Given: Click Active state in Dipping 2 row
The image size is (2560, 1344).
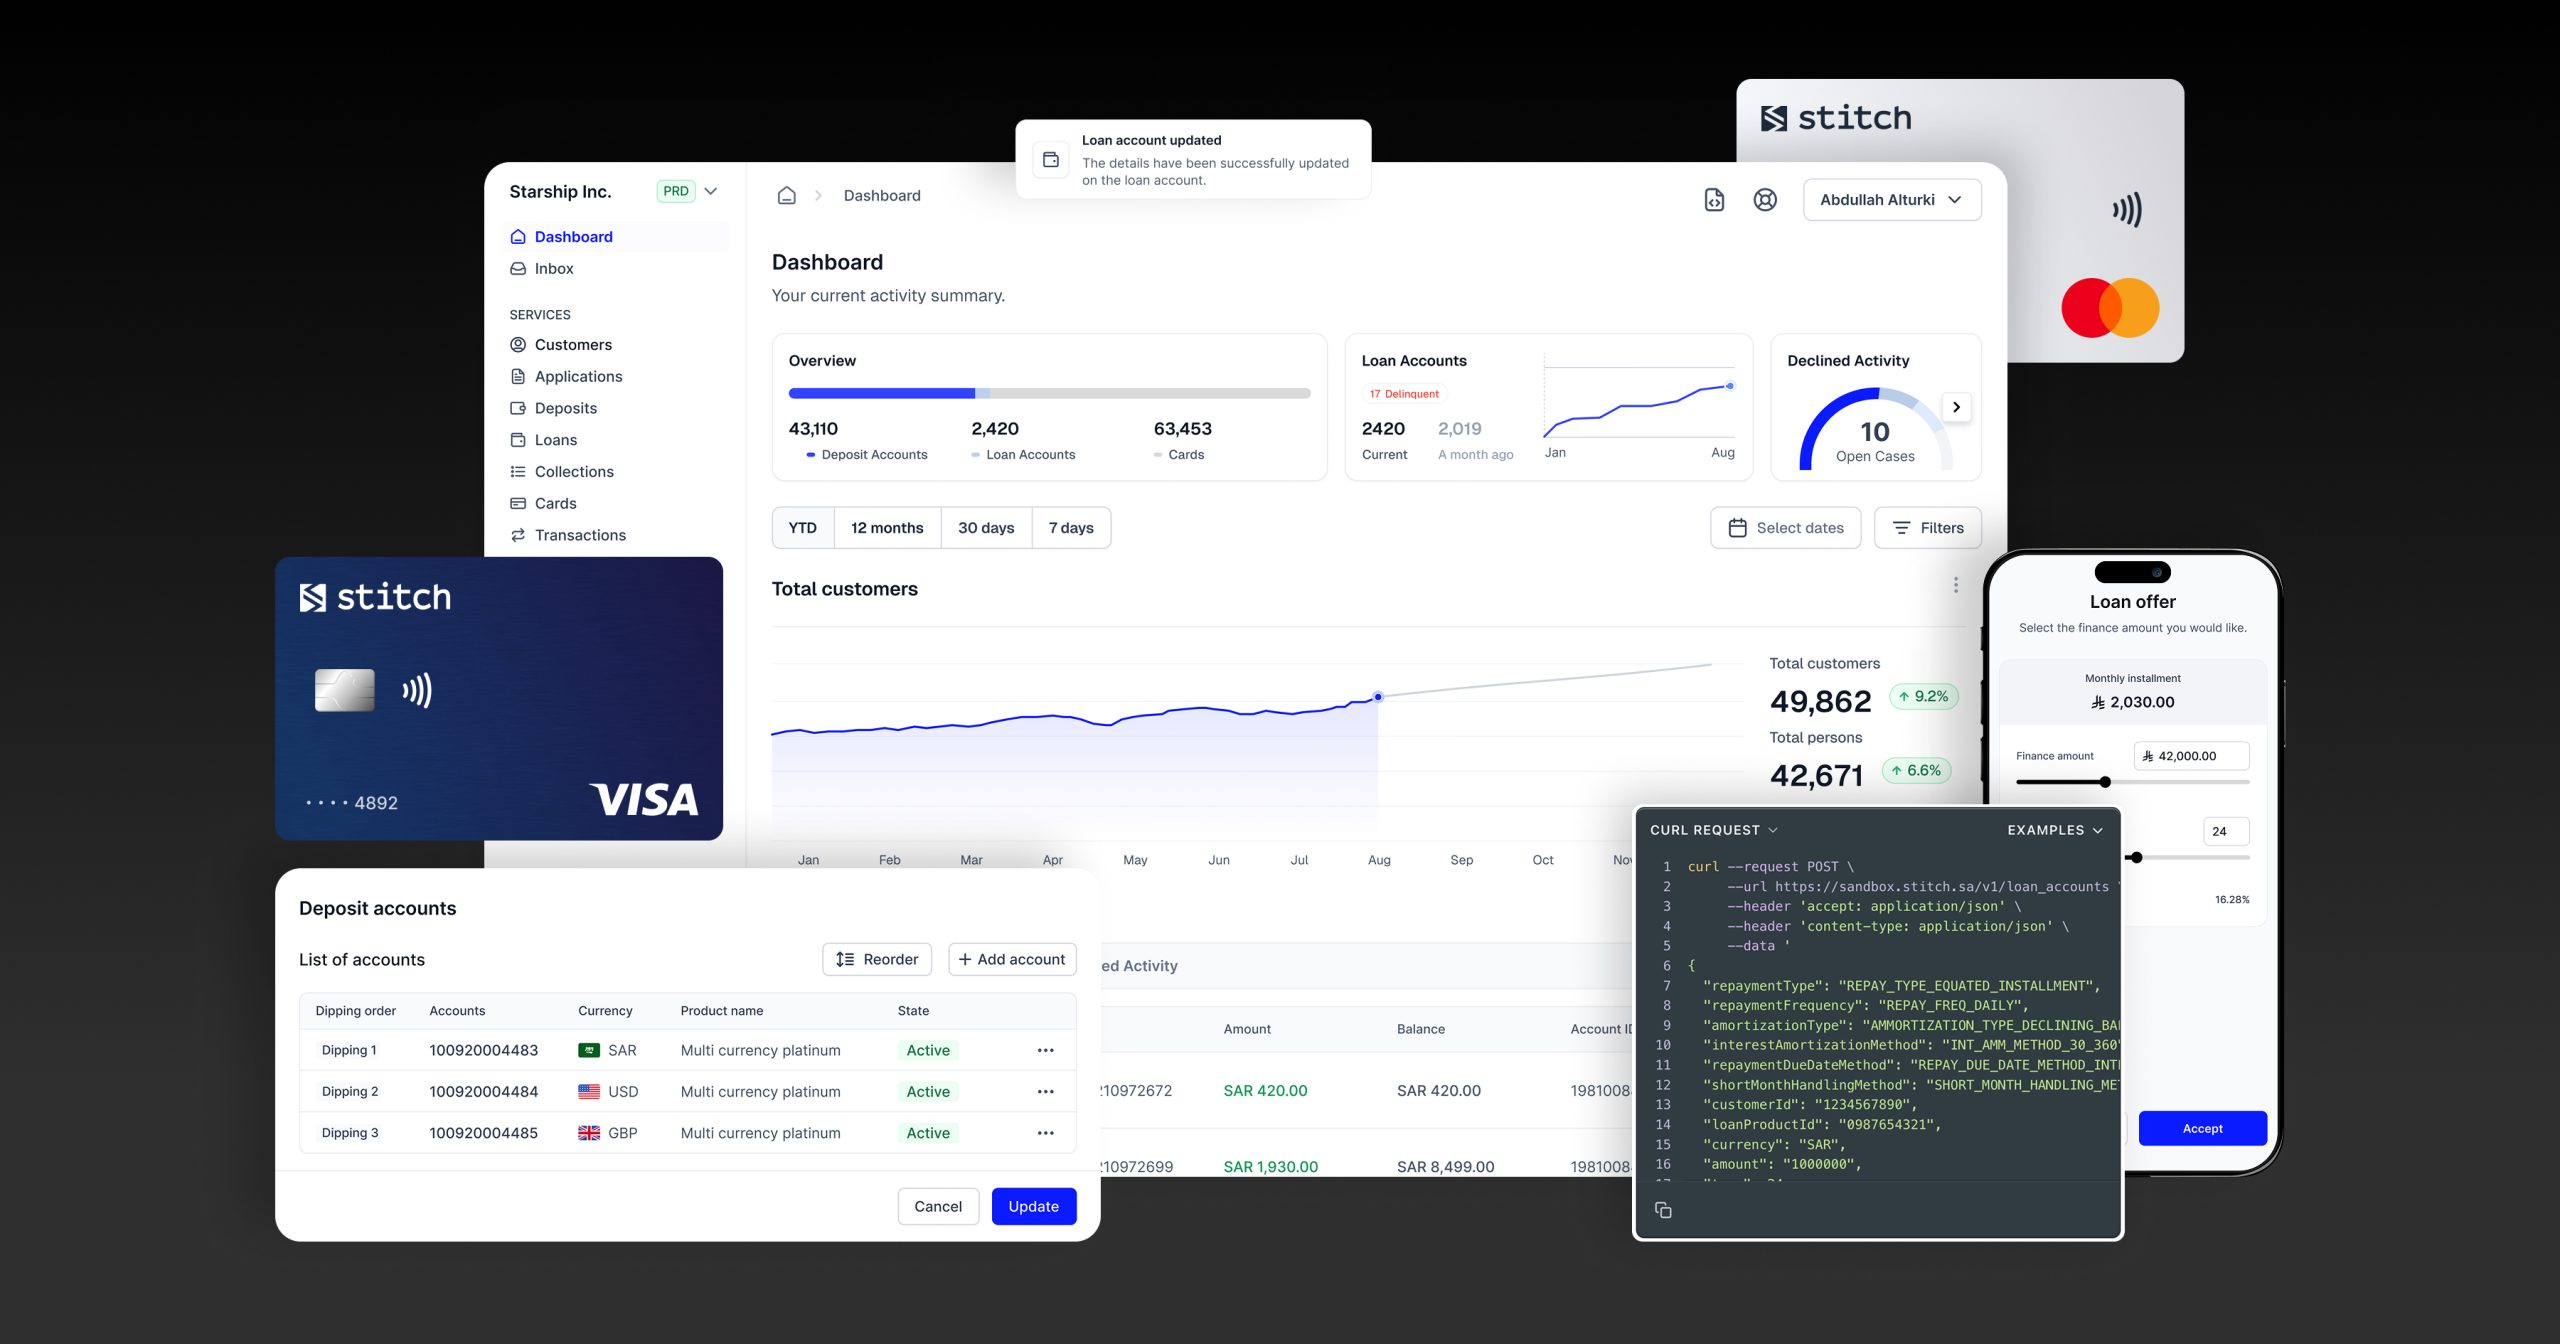Looking at the screenshot, I should point(928,1092).
